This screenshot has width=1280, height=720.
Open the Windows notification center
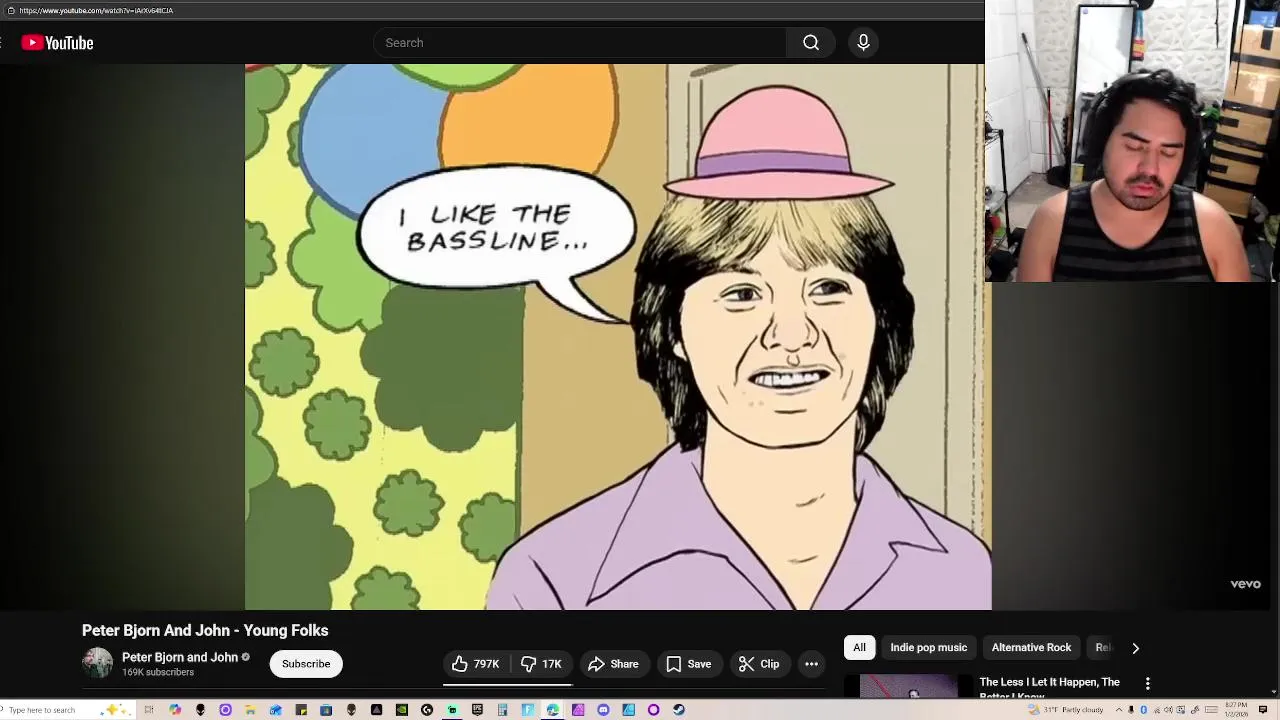pyautogui.click(x=1262, y=710)
